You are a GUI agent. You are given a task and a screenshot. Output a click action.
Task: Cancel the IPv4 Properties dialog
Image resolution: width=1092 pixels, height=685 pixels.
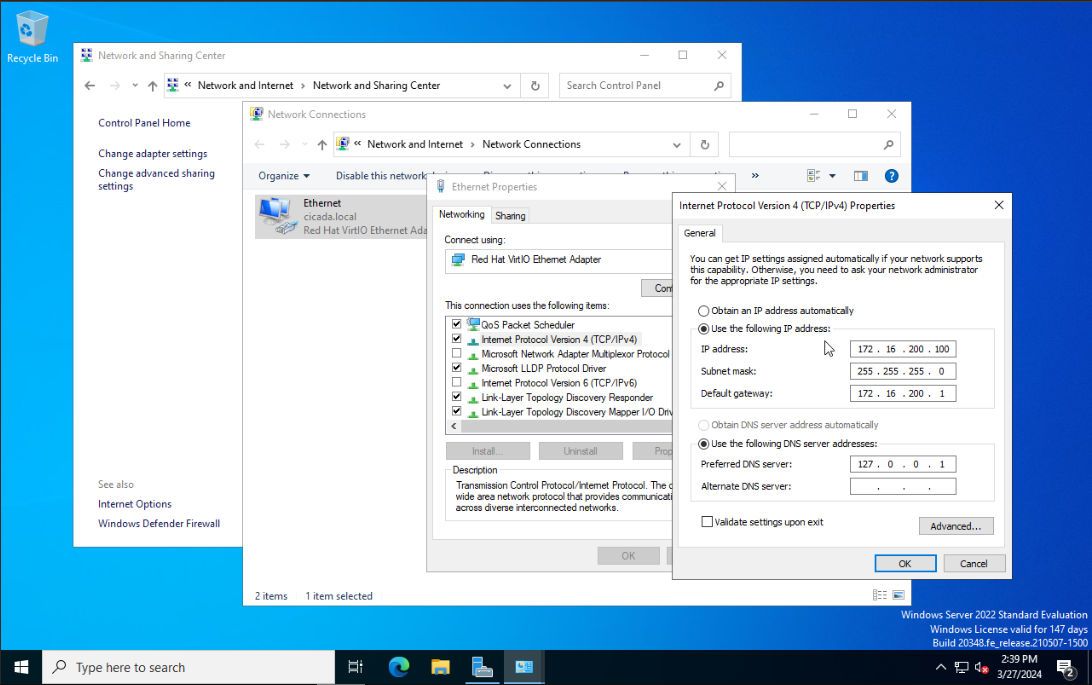pyautogui.click(x=974, y=563)
